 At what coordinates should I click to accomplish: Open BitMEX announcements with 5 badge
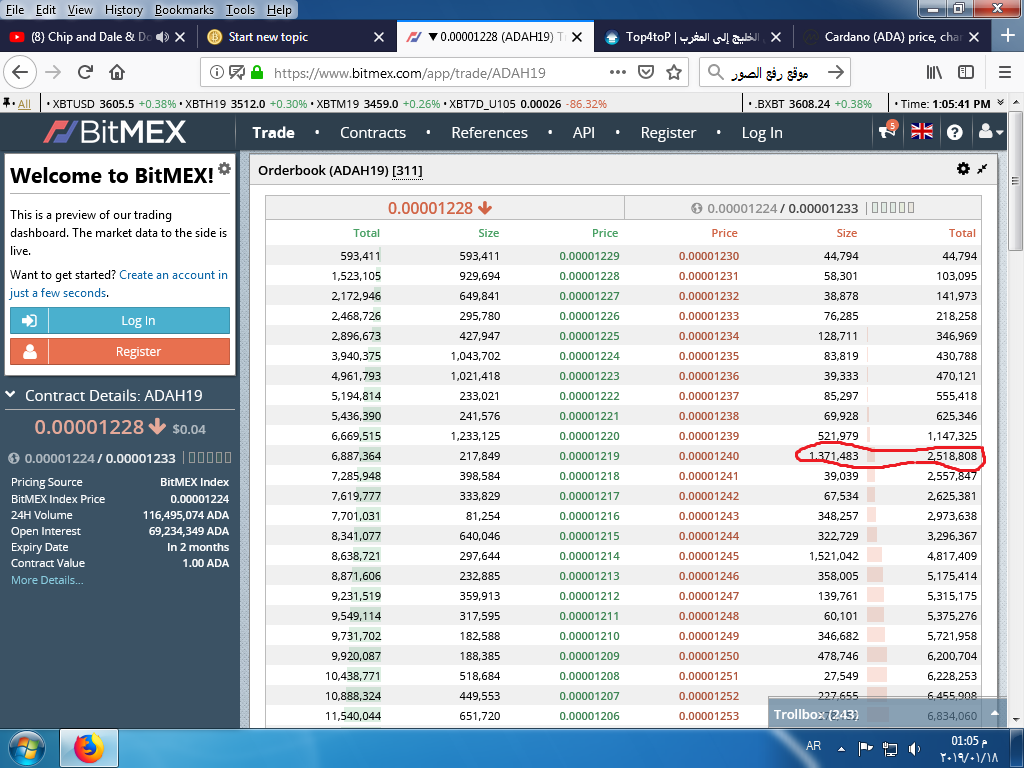click(887, 131)
